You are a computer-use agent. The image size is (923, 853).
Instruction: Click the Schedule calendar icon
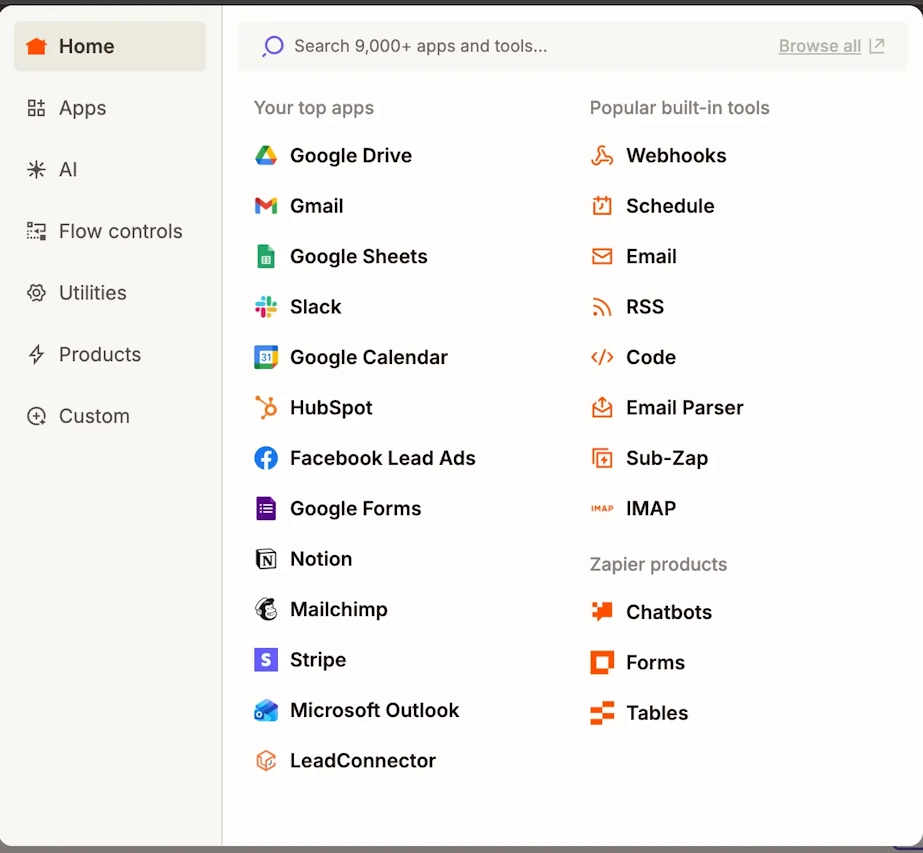[x=602, y=206]
